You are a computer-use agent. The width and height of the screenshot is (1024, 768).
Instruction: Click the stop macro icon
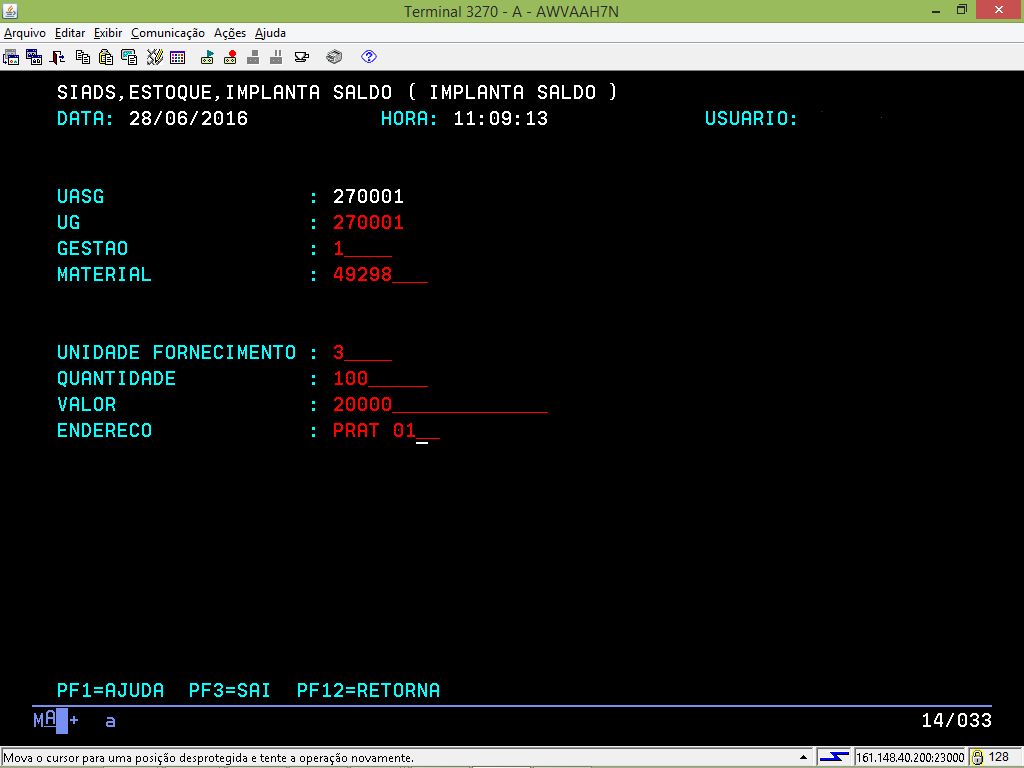[x=253, y=57]
